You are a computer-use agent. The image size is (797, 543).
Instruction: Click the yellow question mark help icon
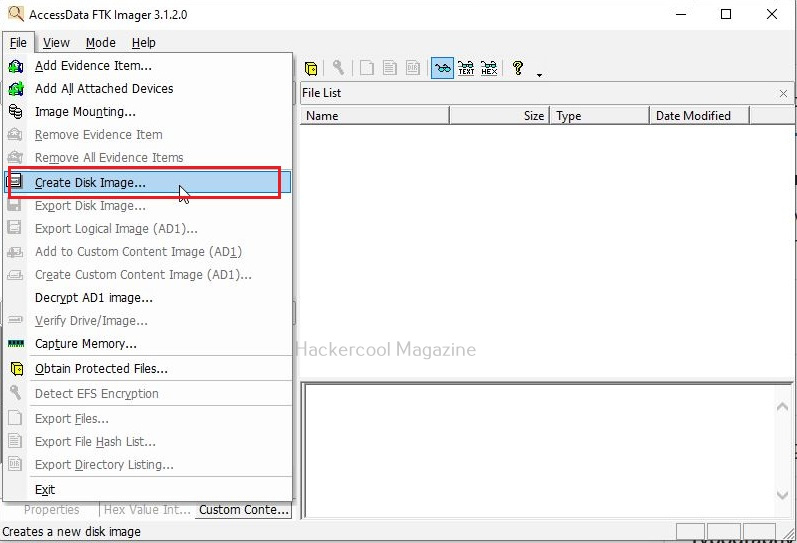point(517,68)
